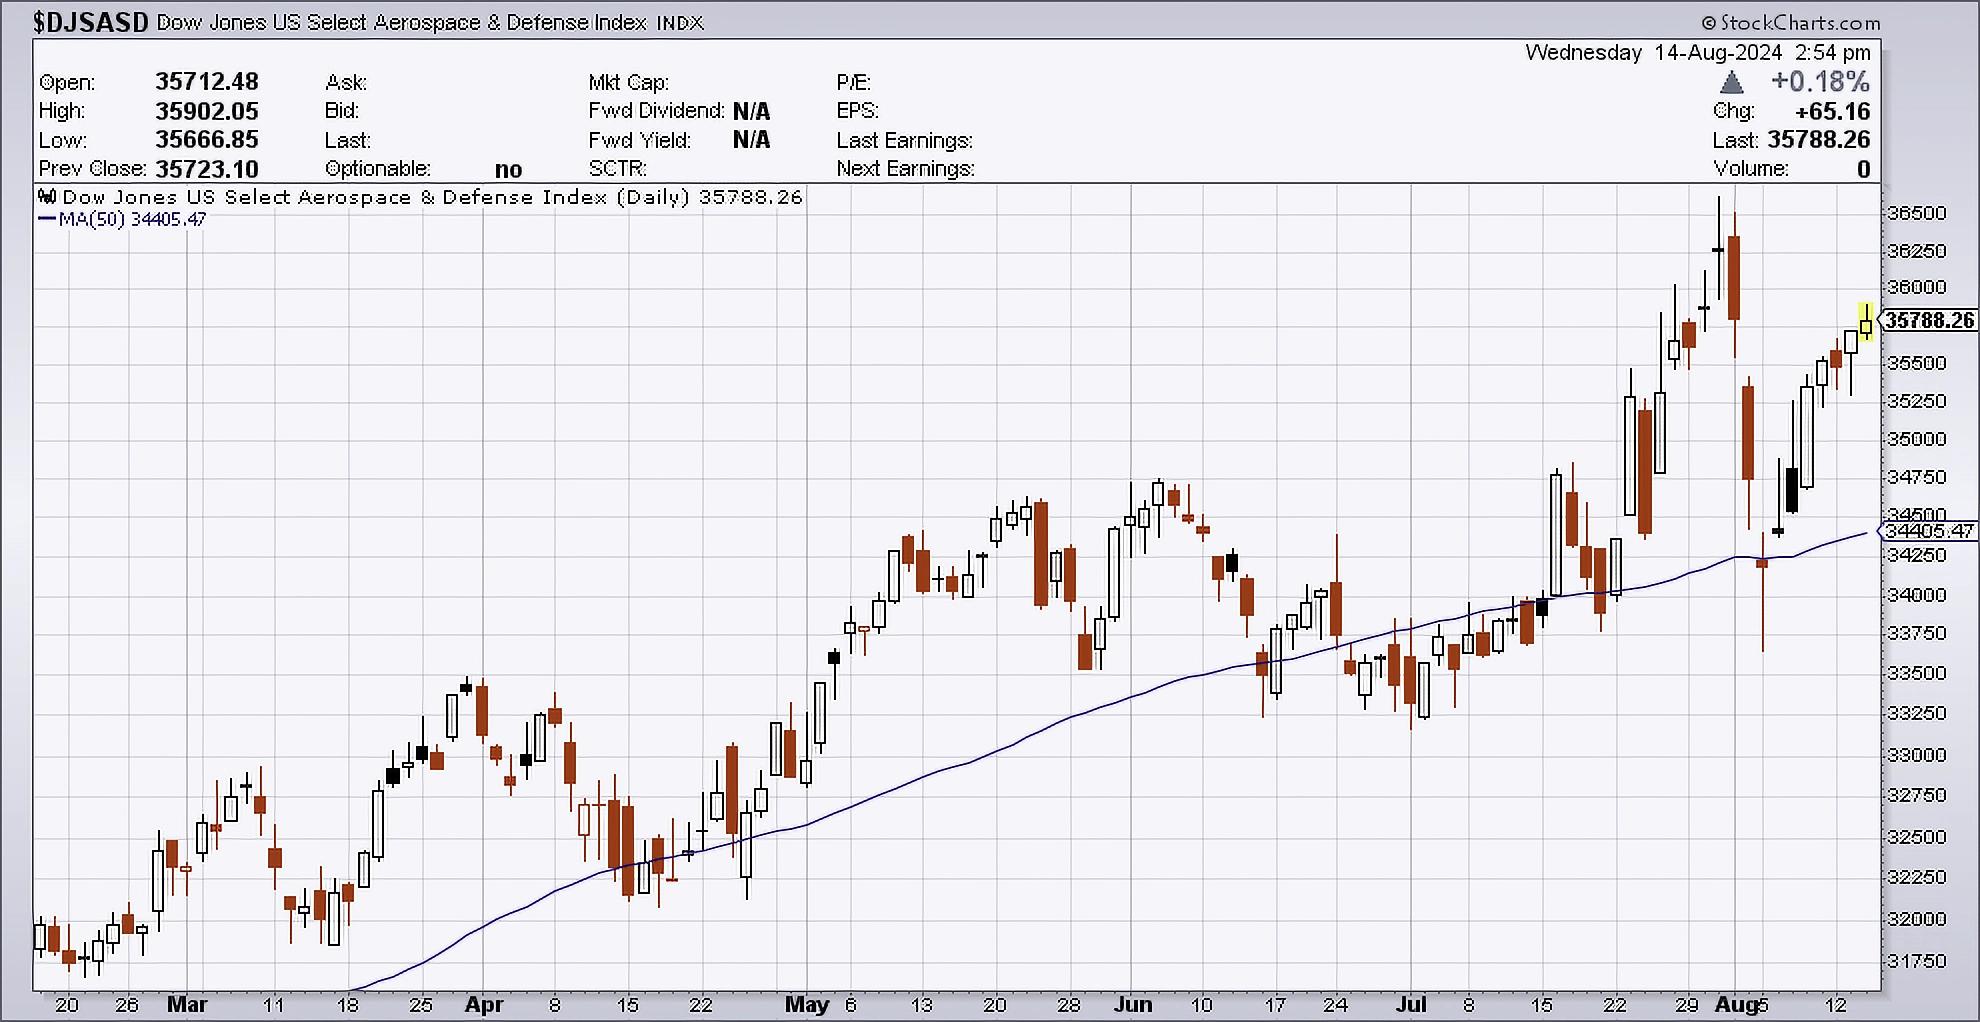
Task: Click the INDX exchange label
Action: coord(680,23)
